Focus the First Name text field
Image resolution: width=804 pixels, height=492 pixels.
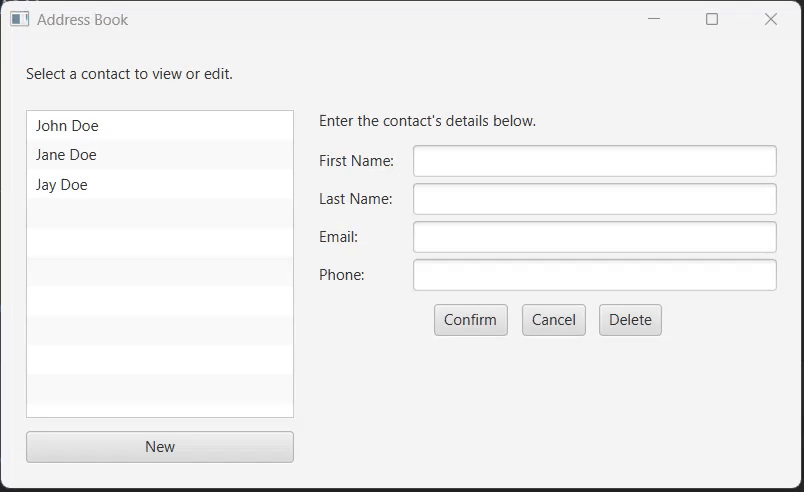point(595,161)
